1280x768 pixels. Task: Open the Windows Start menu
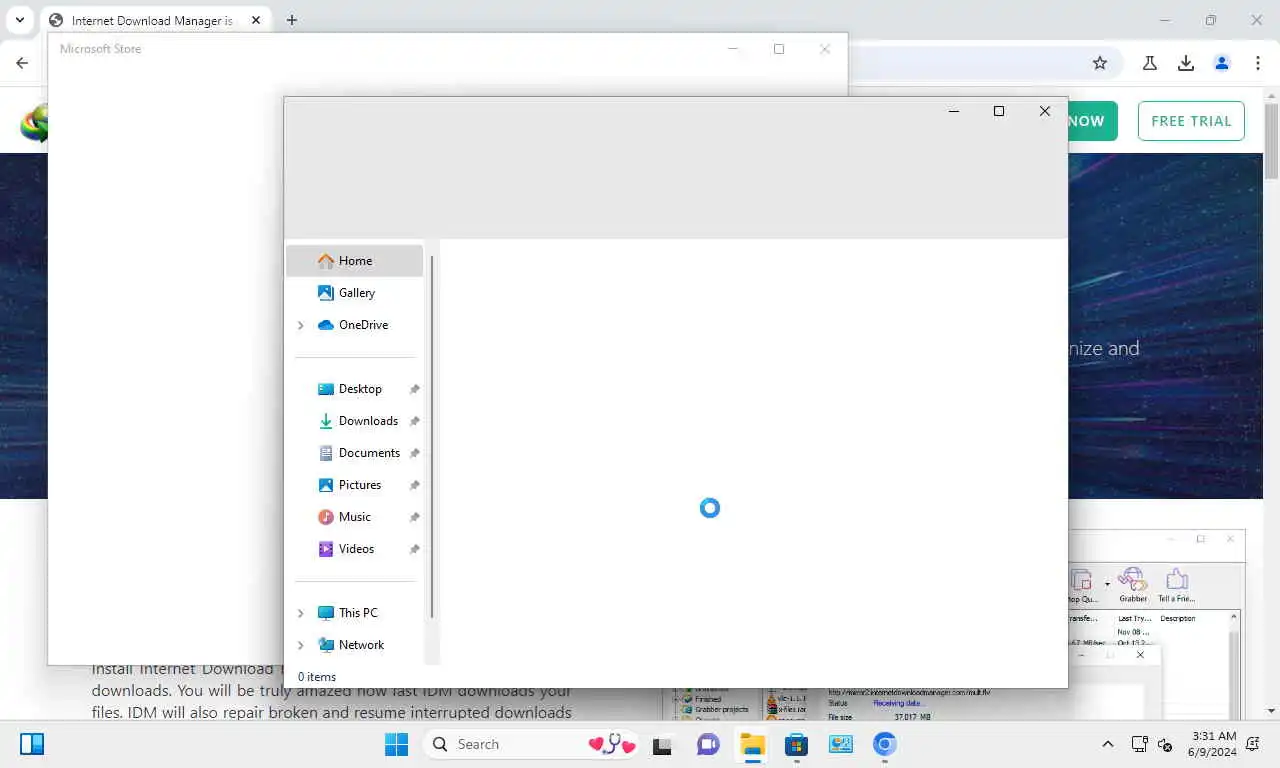point(396,744)
